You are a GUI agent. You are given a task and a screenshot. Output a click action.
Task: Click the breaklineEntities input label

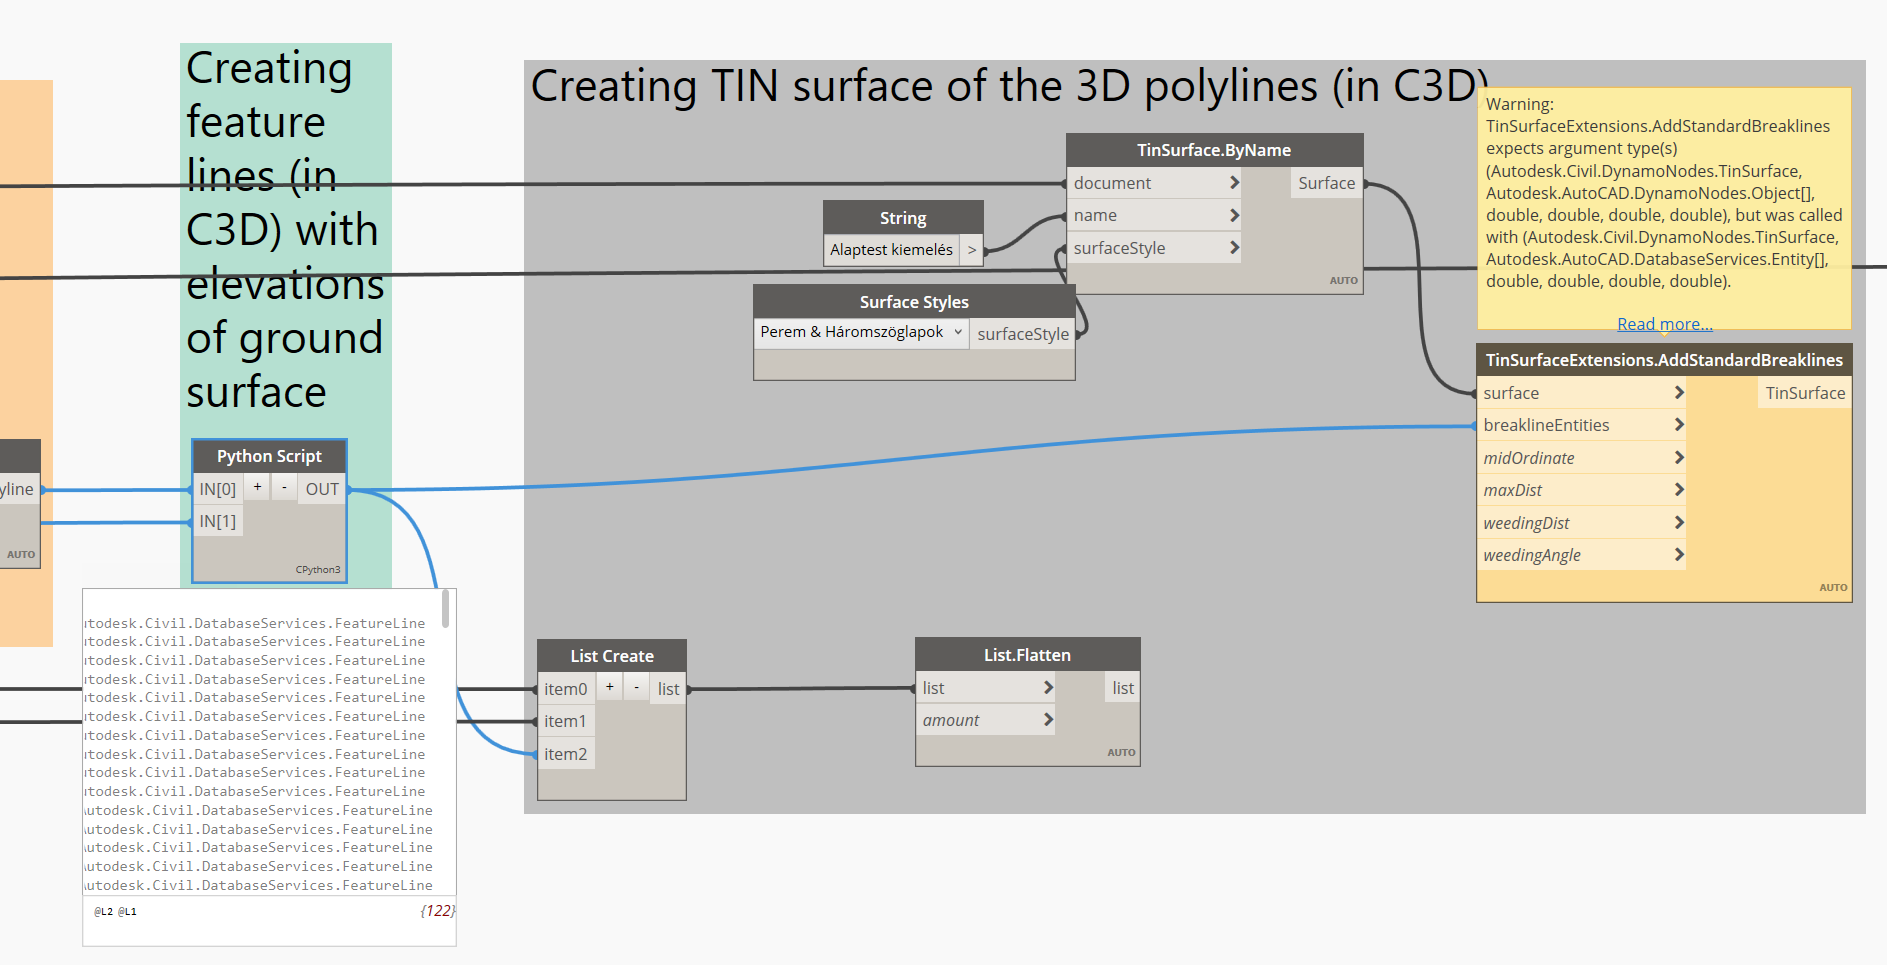1546,425
